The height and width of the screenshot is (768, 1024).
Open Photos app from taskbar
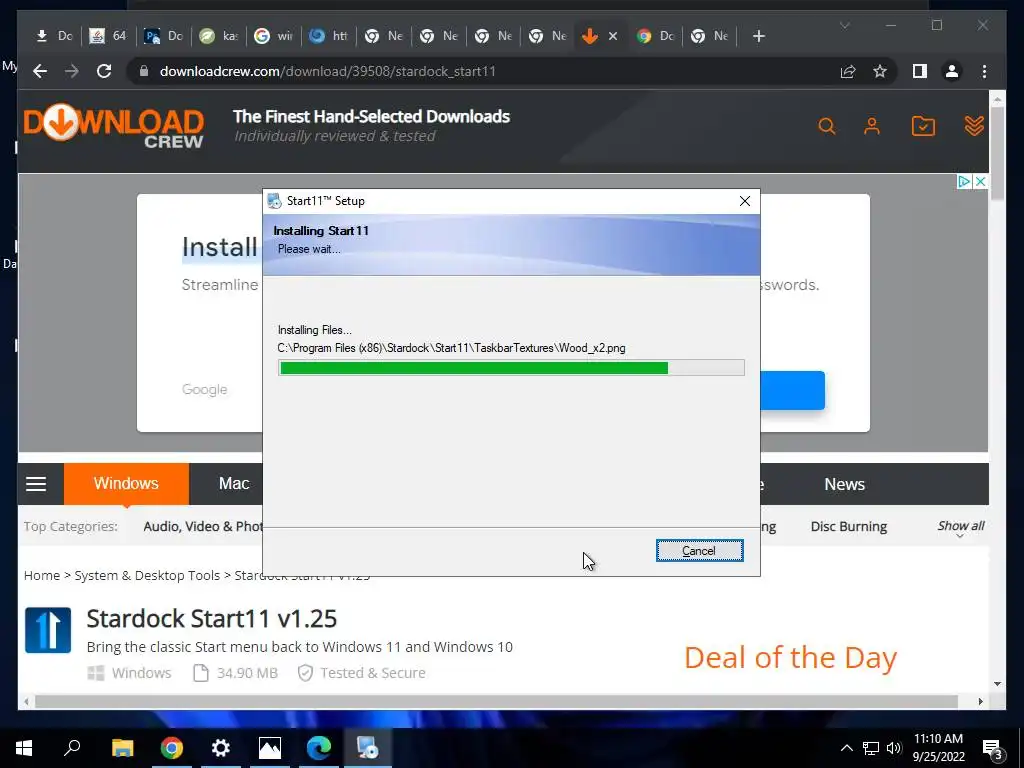coord(270,748)
